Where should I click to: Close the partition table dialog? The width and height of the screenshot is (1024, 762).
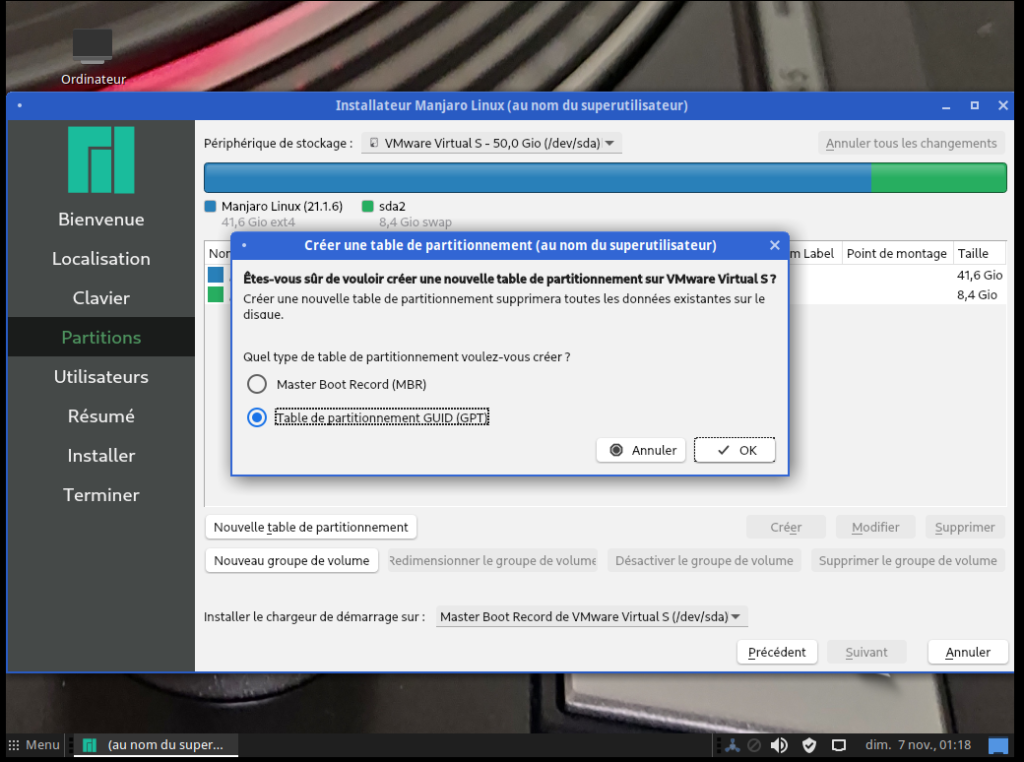coord(774,245)
